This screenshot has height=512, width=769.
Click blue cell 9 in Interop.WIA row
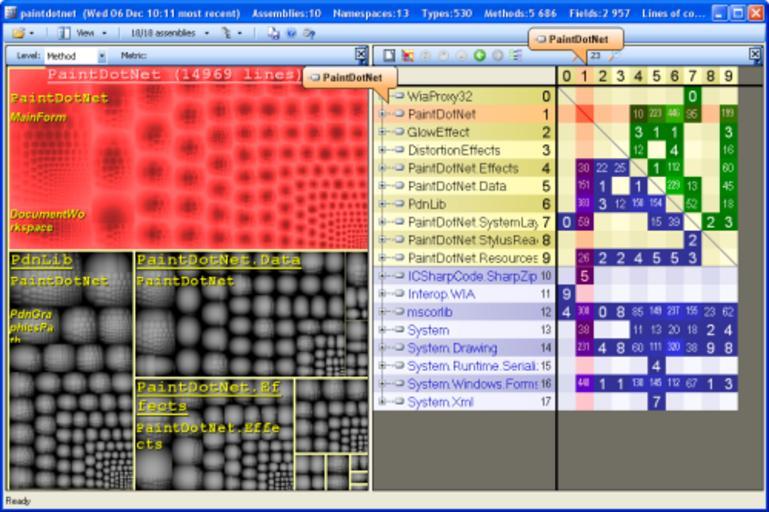566,294
